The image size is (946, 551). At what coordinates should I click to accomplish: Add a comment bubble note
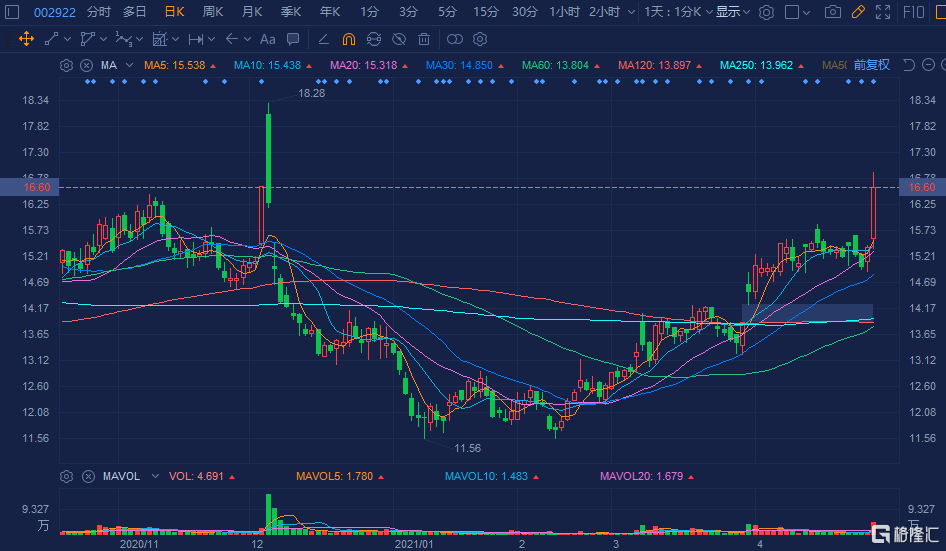[293, 39]
